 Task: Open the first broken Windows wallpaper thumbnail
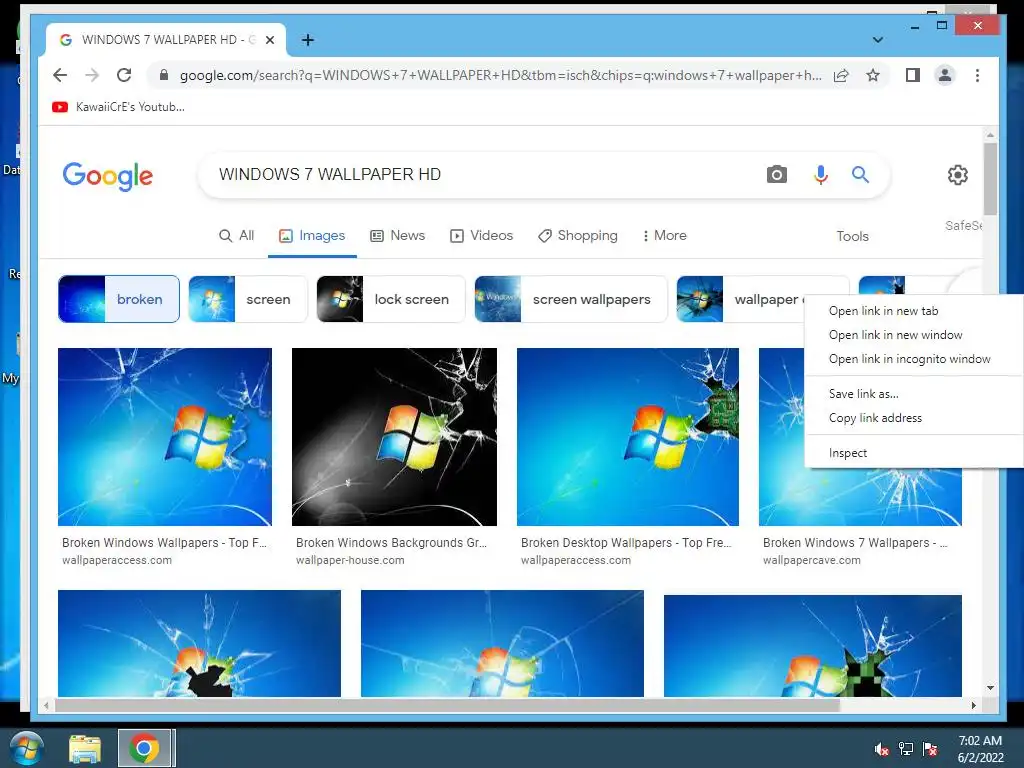[x=165, y=436]
